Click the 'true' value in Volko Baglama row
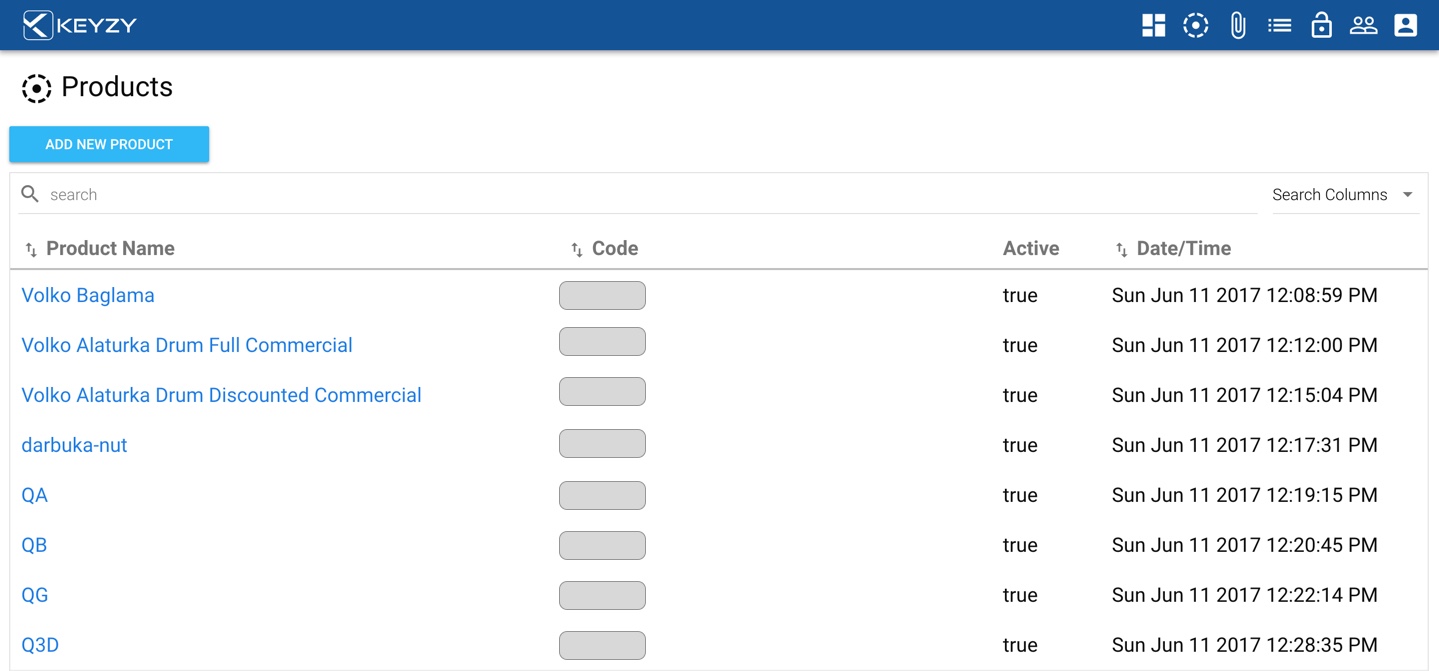 [x=1020, y=295]
